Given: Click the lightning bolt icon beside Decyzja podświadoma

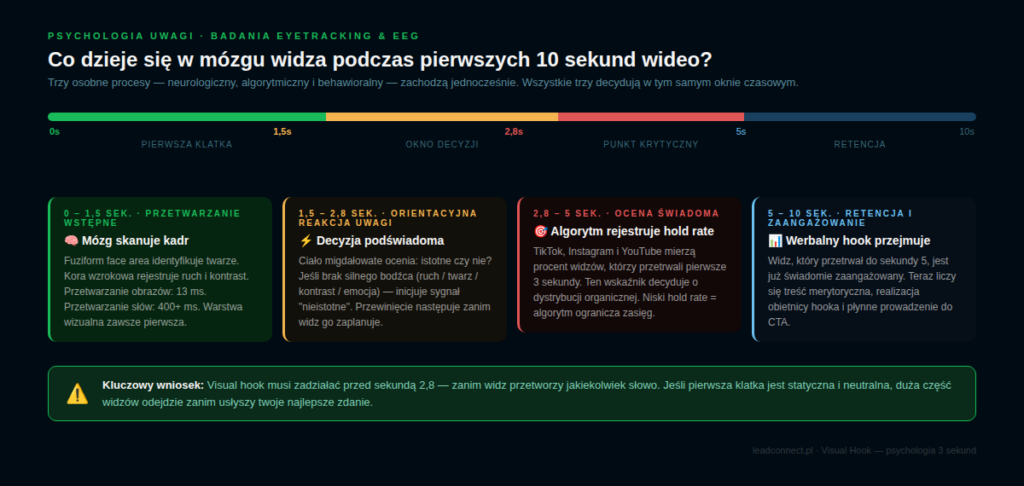Looking at the screenshot, I should [306, 241].
